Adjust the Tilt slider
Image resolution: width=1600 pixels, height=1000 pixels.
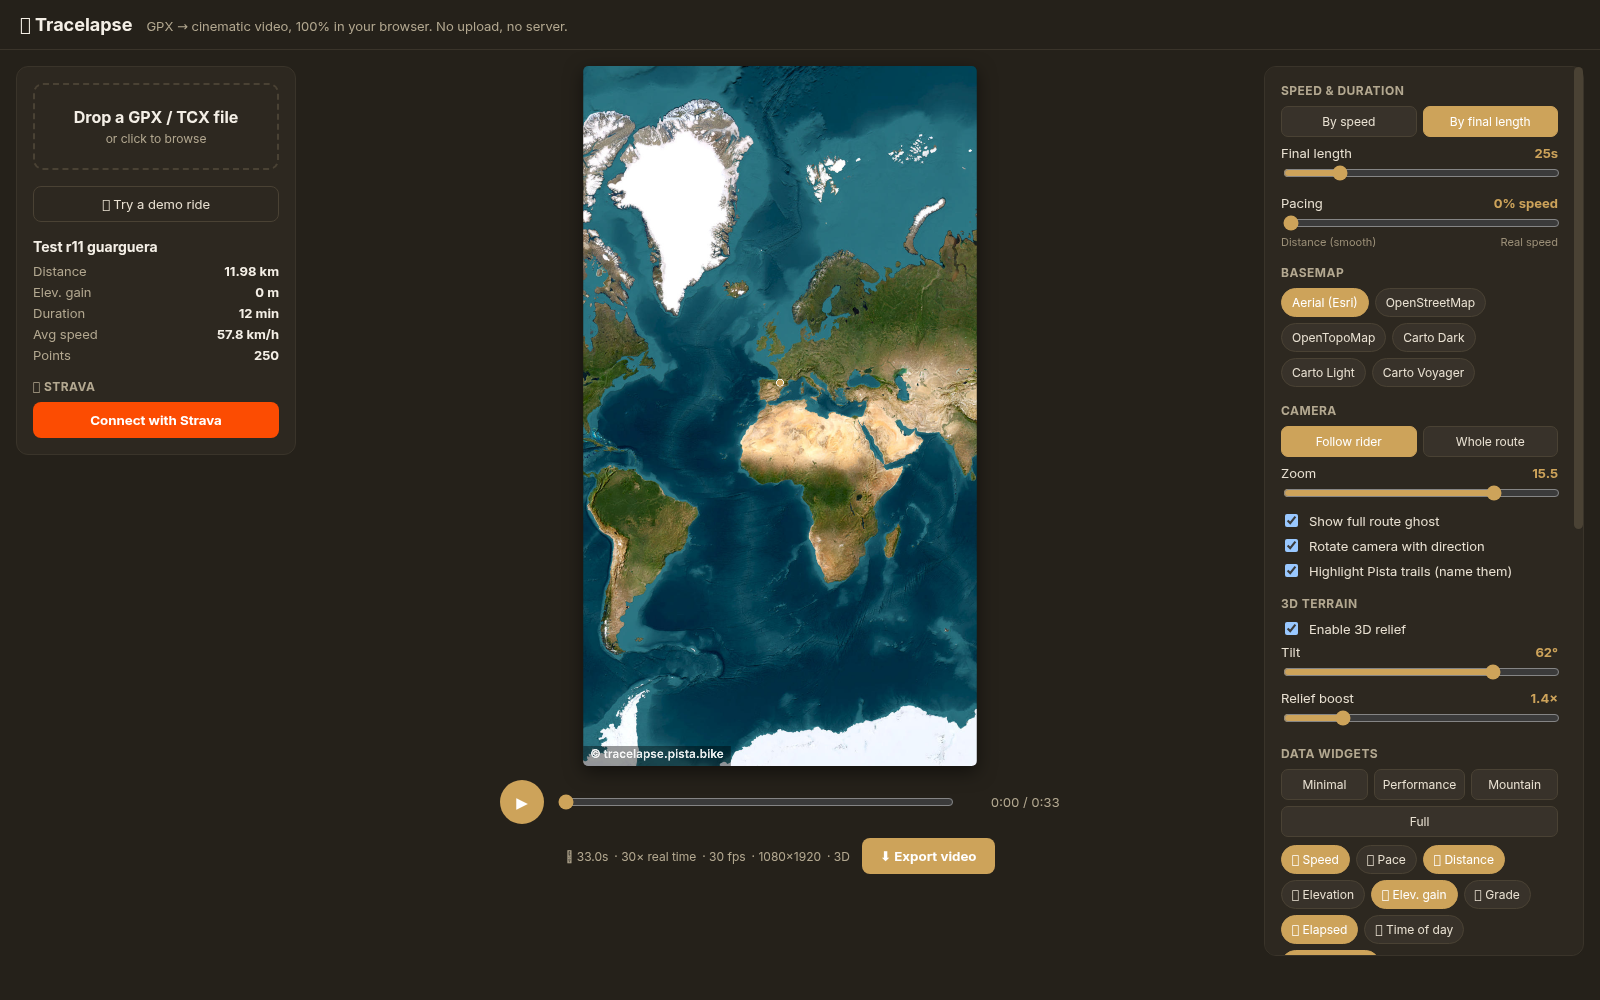coord(1420,672)
